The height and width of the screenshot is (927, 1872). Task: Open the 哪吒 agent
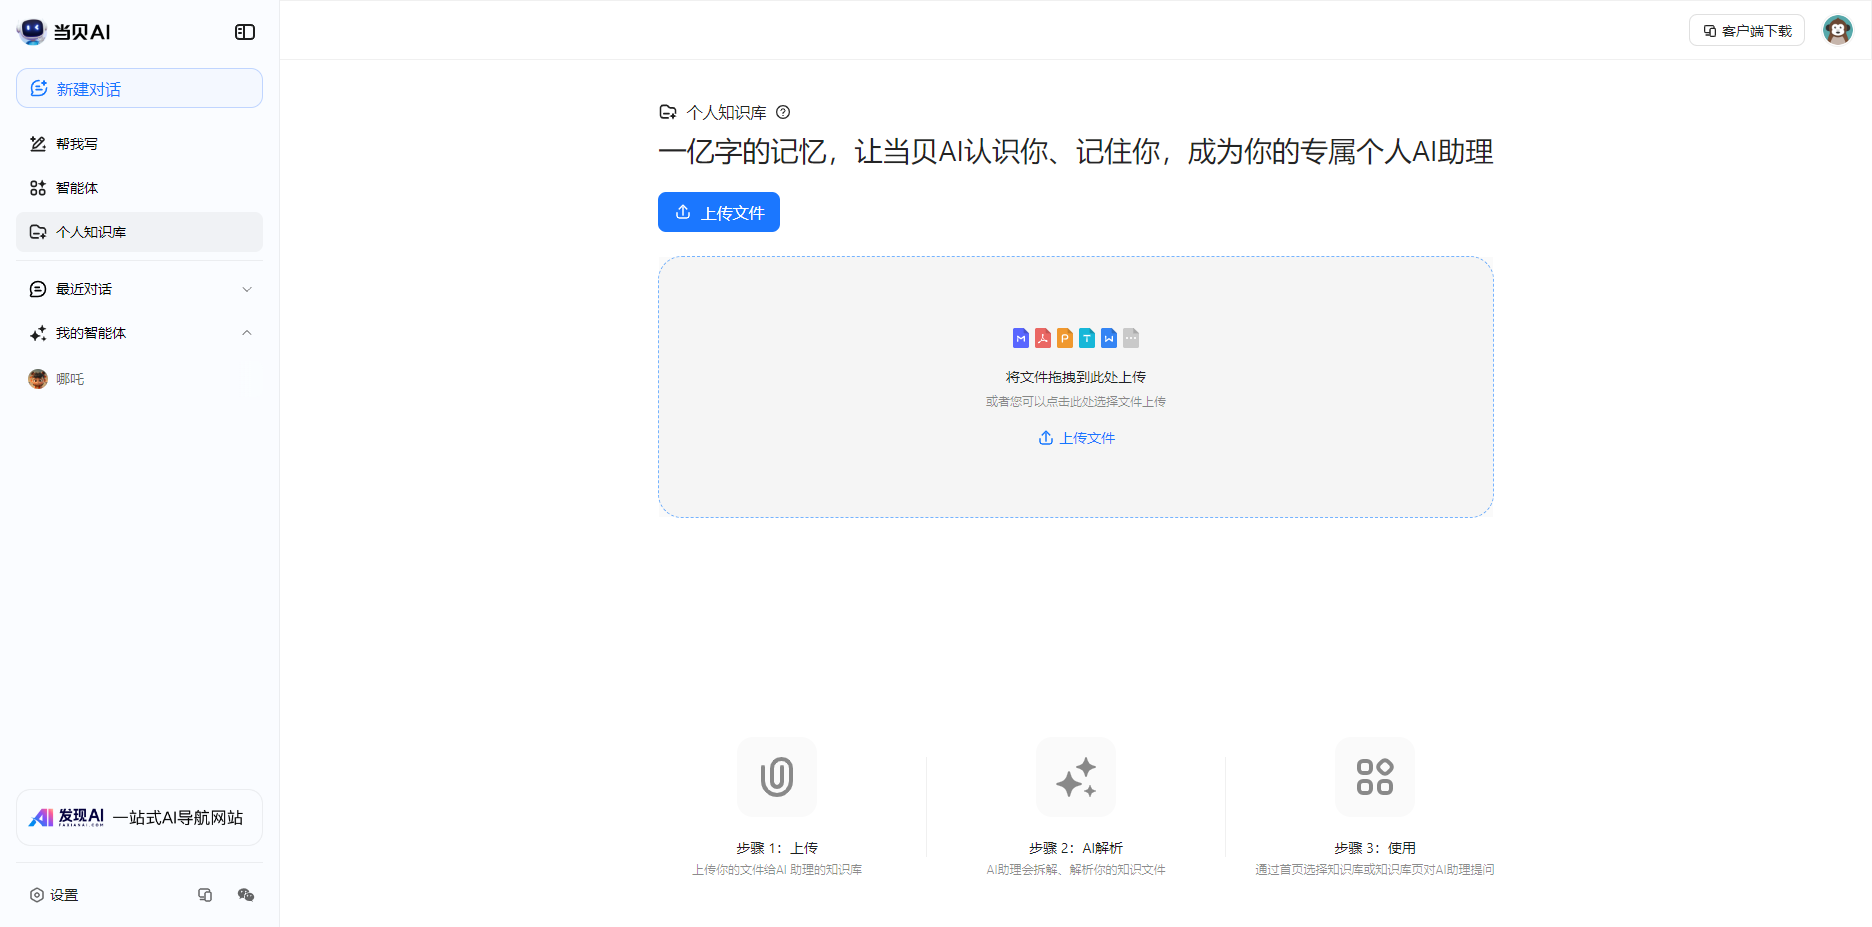point(70,379)
